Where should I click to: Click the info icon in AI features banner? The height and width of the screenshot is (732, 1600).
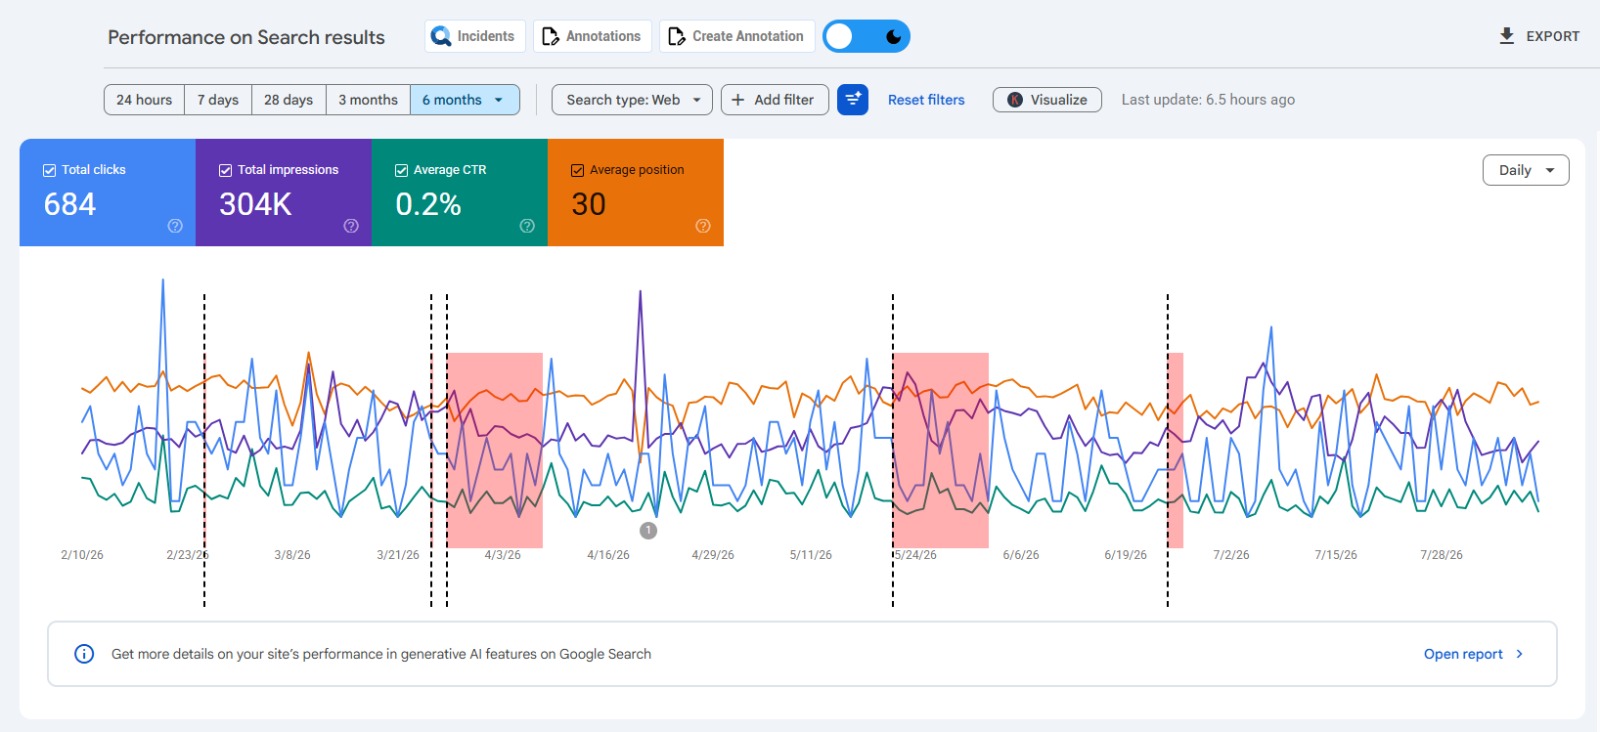click(x=84, y=654)
